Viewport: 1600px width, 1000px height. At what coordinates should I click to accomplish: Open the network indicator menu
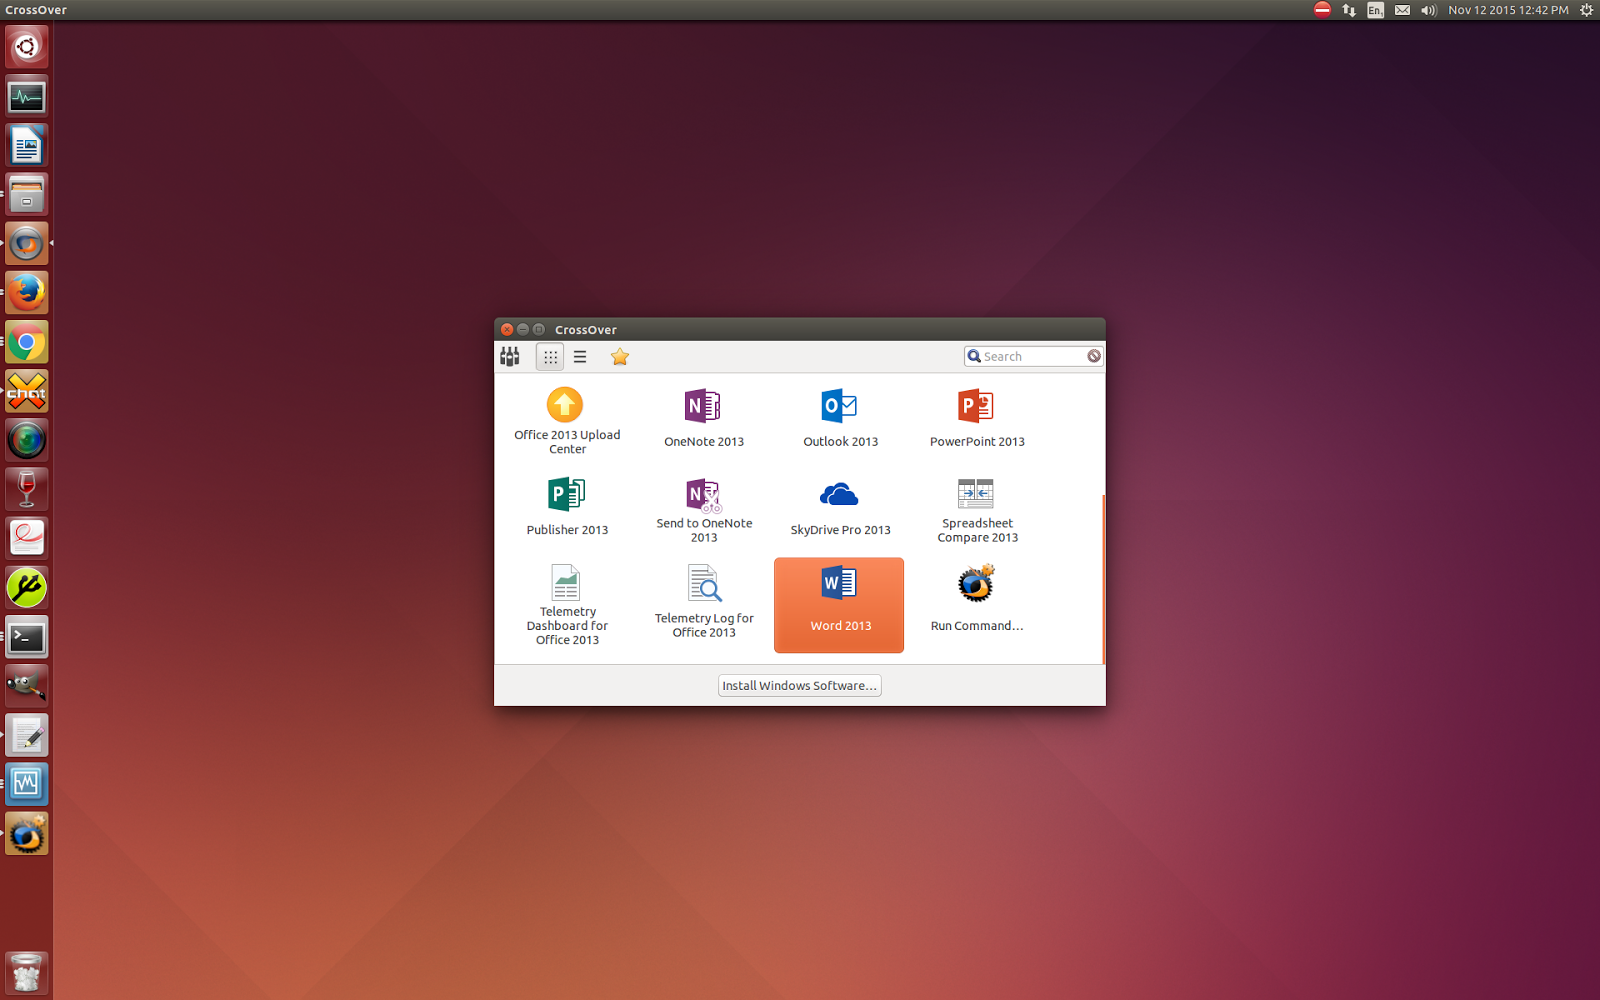tap(1349, 10)
